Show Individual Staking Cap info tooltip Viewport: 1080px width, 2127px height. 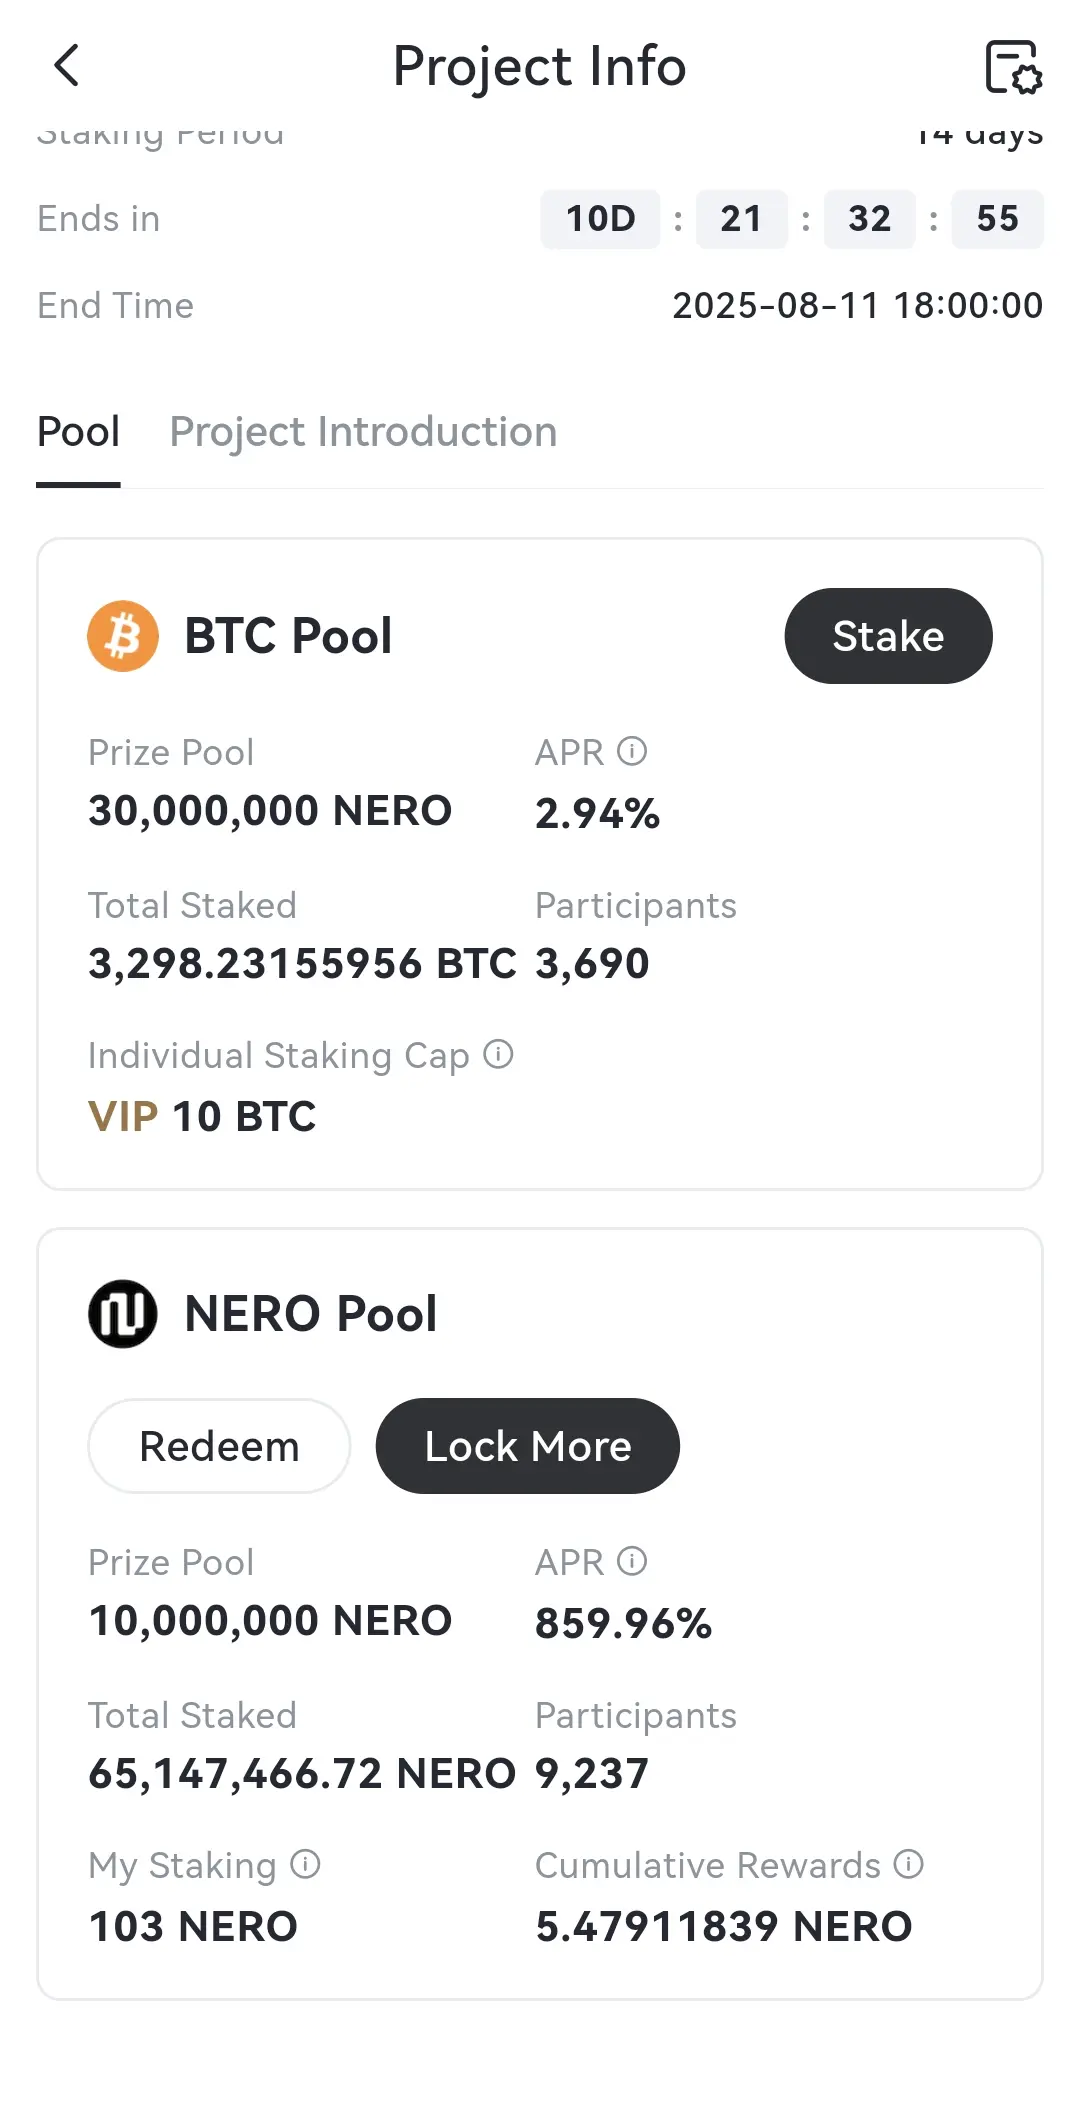tap(498, 1054)
